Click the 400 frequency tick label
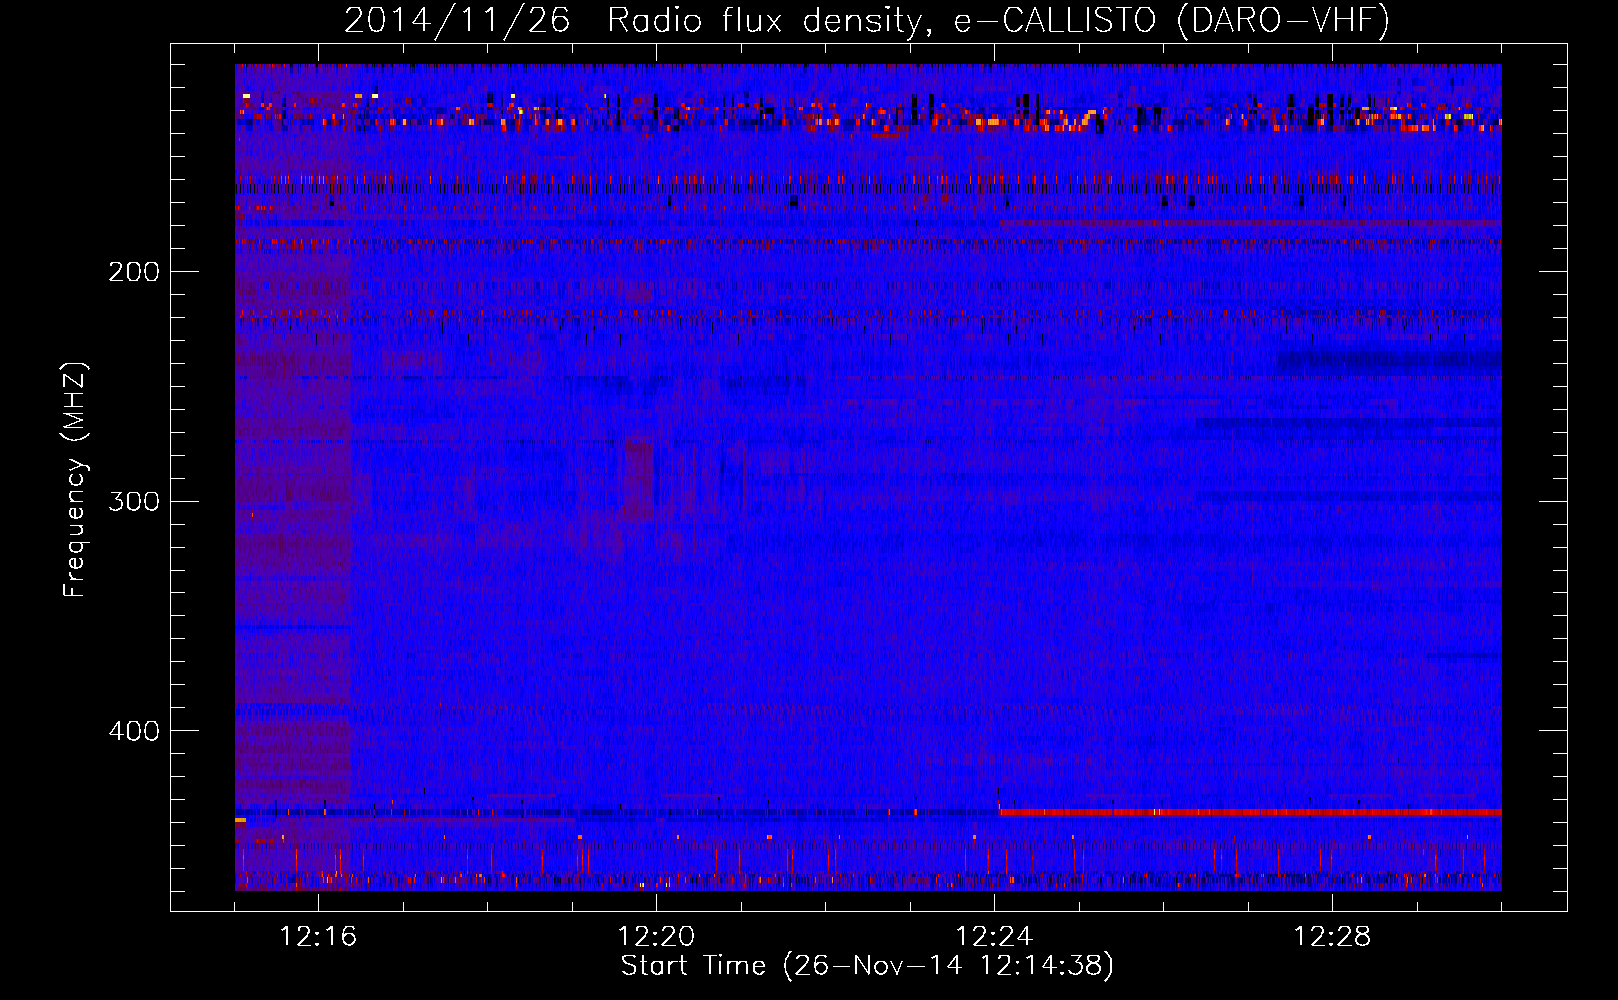The image size is (1618, 1000). tap(134, 731)
